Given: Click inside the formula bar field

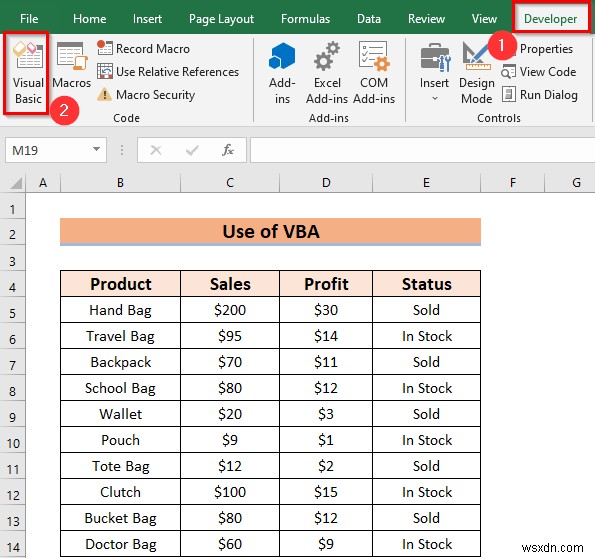Looking at the screenshot, I should 422,150.
